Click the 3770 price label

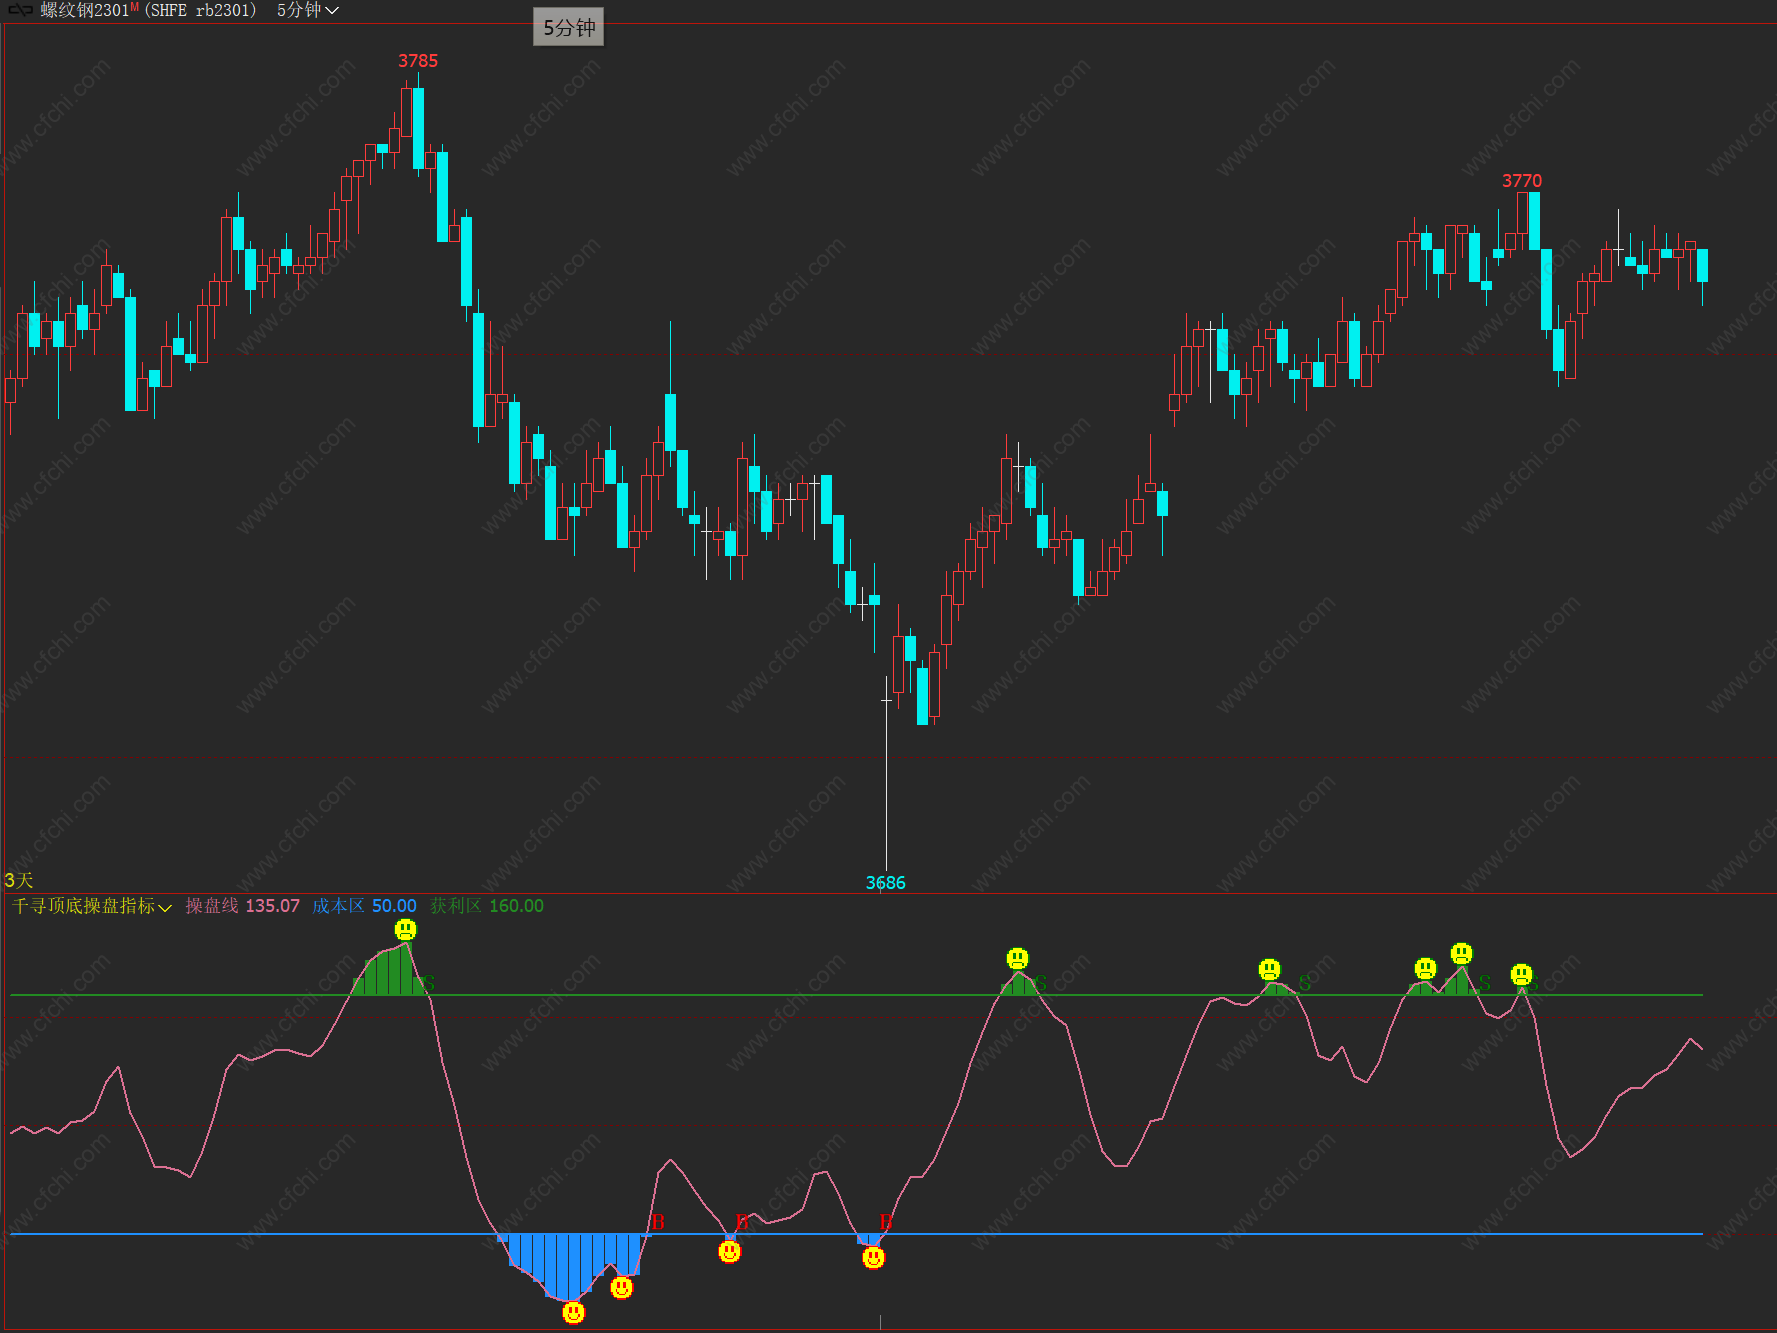point(1522,181)
